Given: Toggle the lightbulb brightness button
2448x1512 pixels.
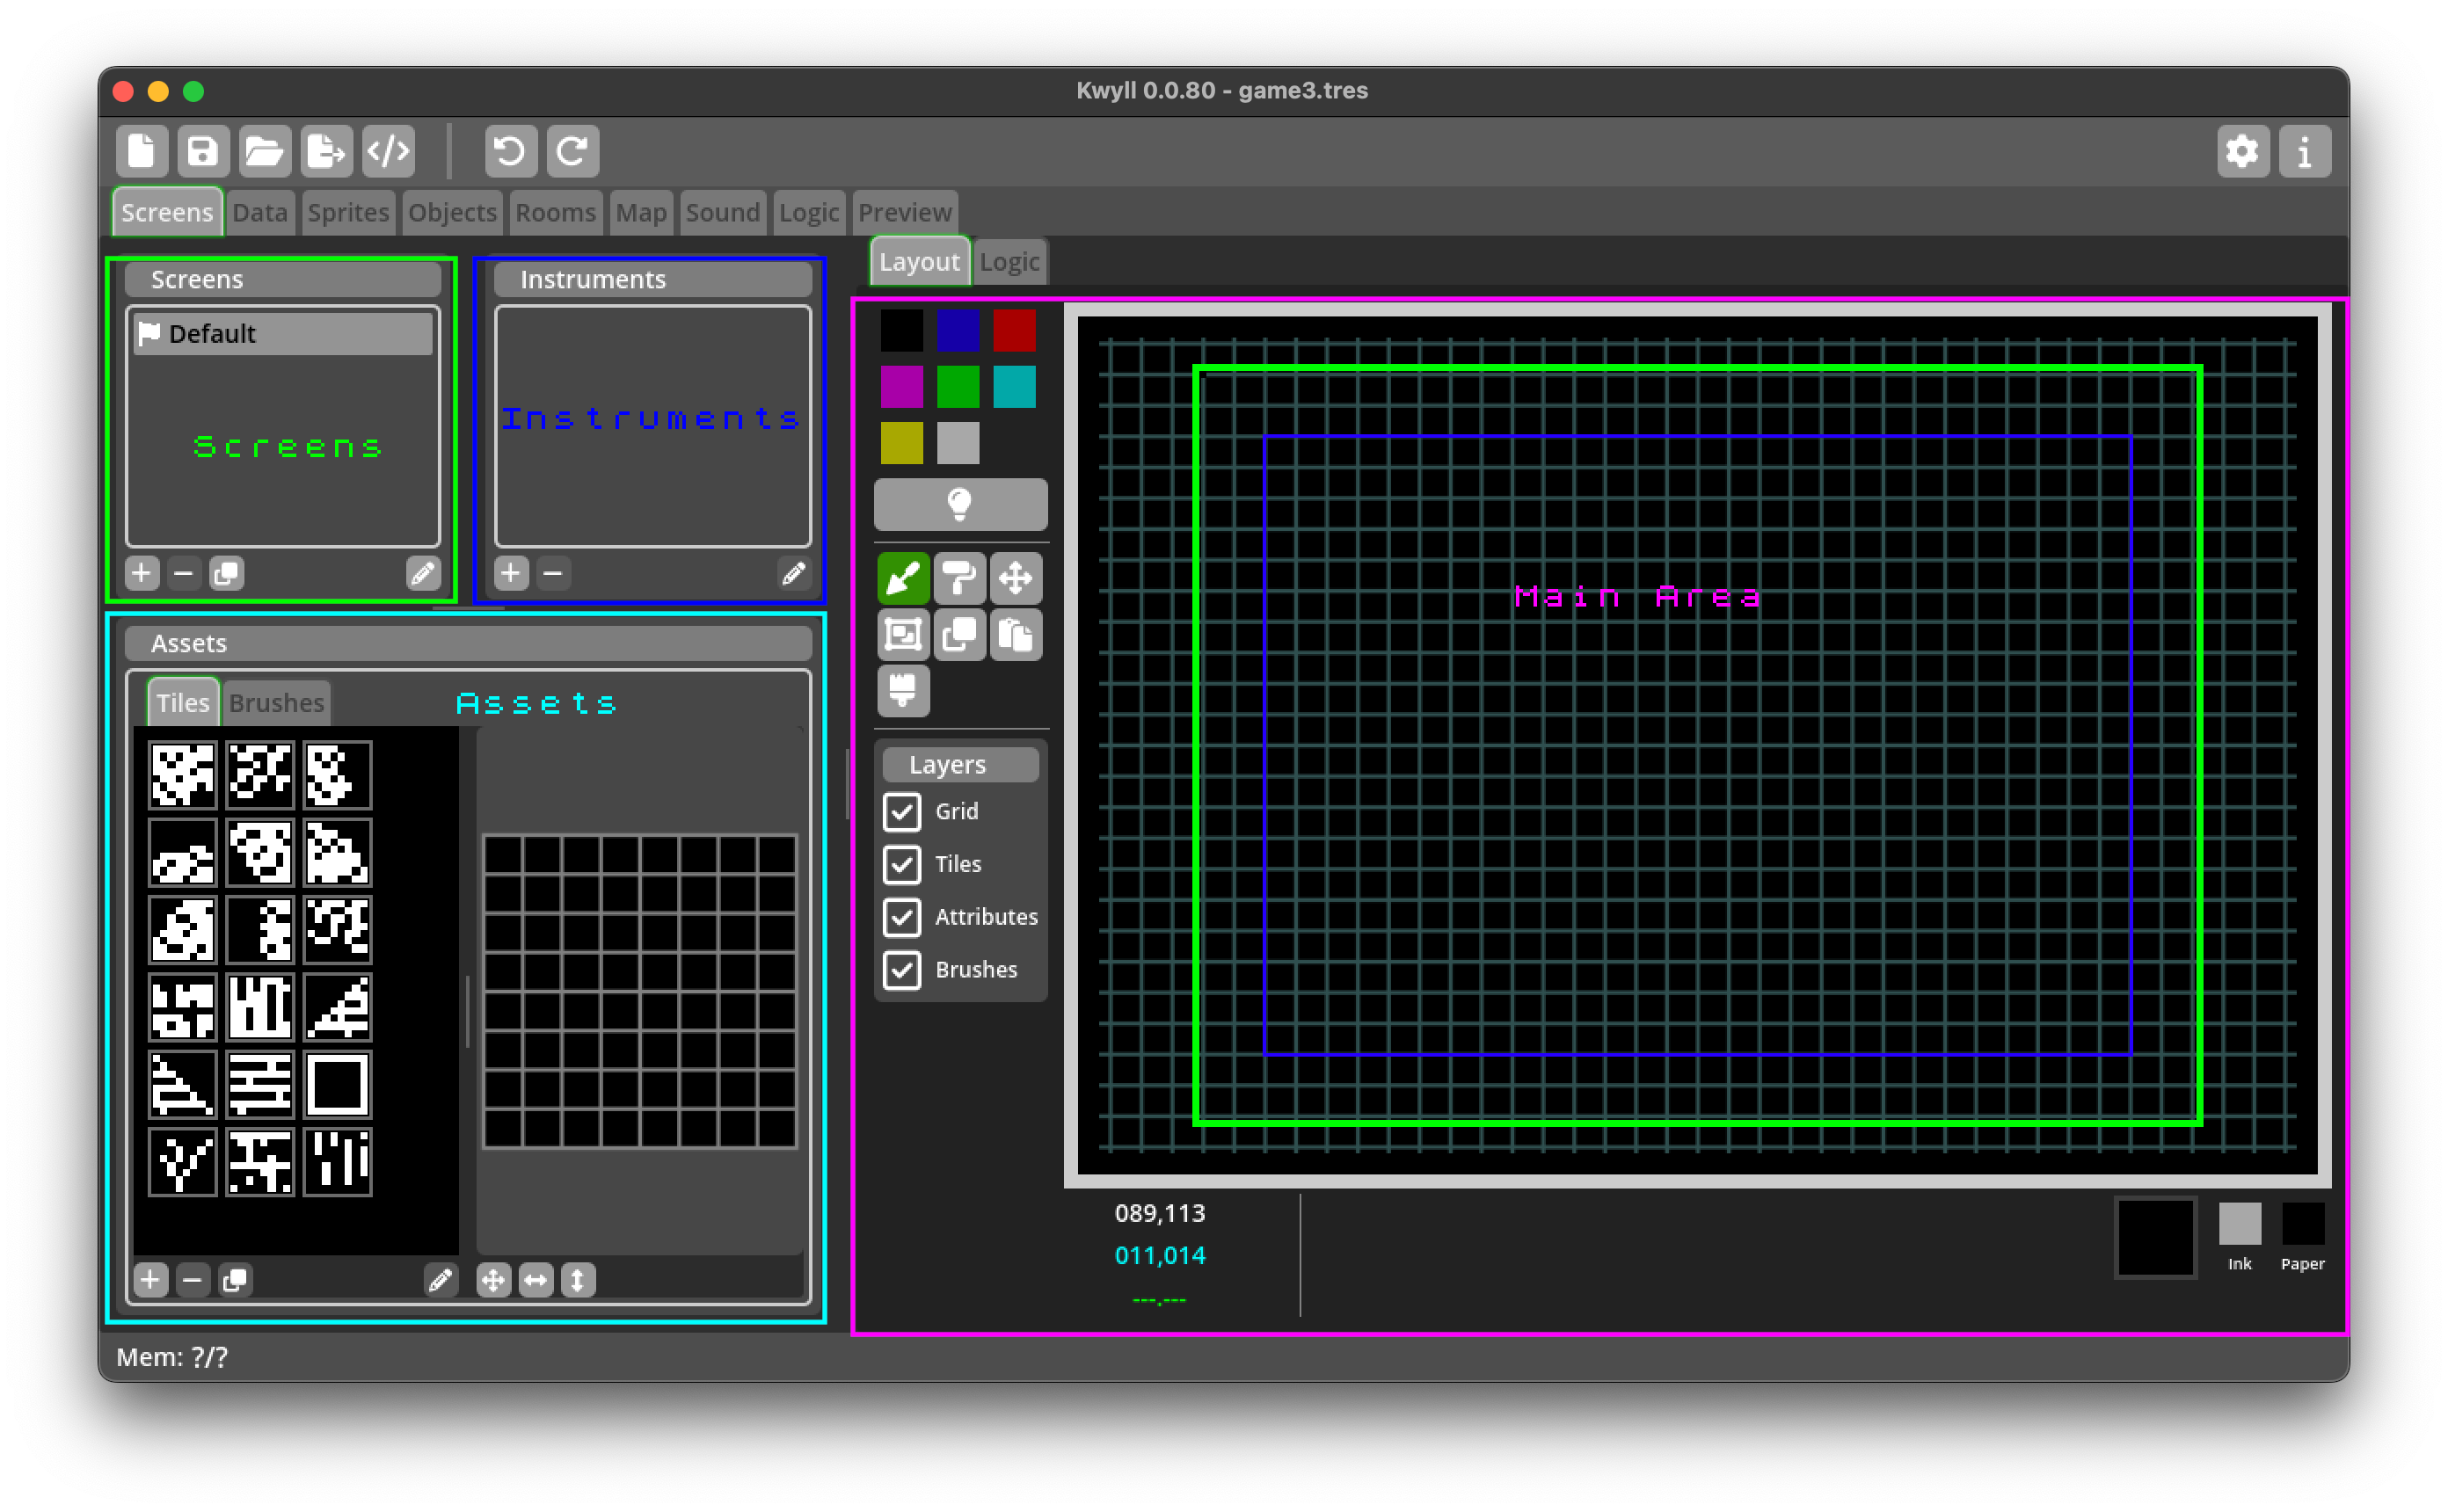Looking at the screenshot, I should [x=959, y=504].
